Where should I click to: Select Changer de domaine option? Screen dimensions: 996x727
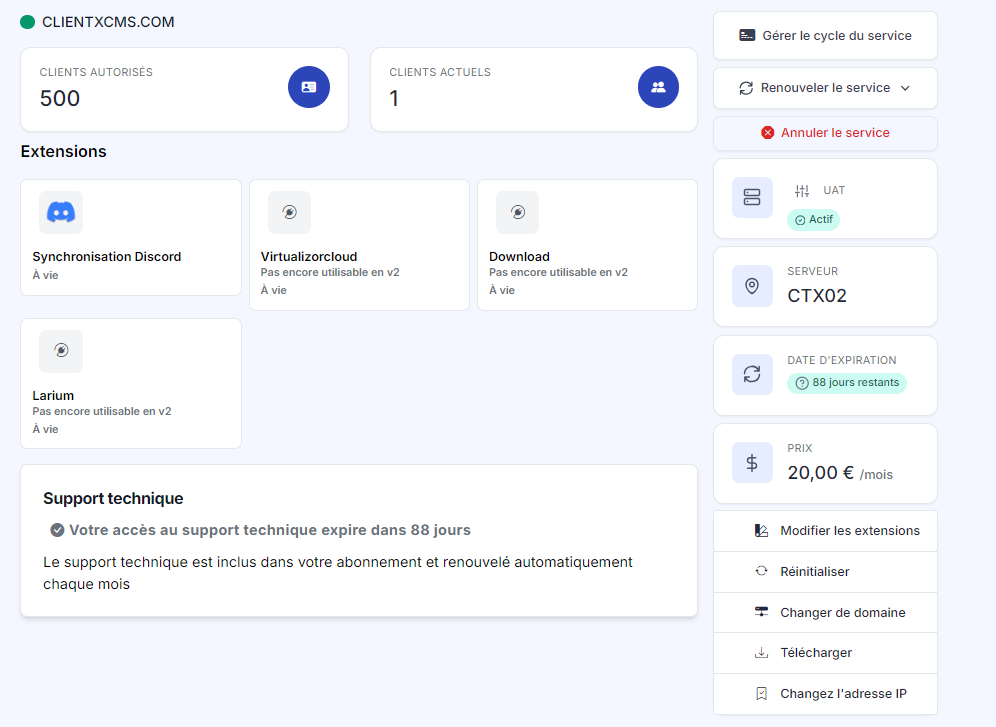[842, 613]
